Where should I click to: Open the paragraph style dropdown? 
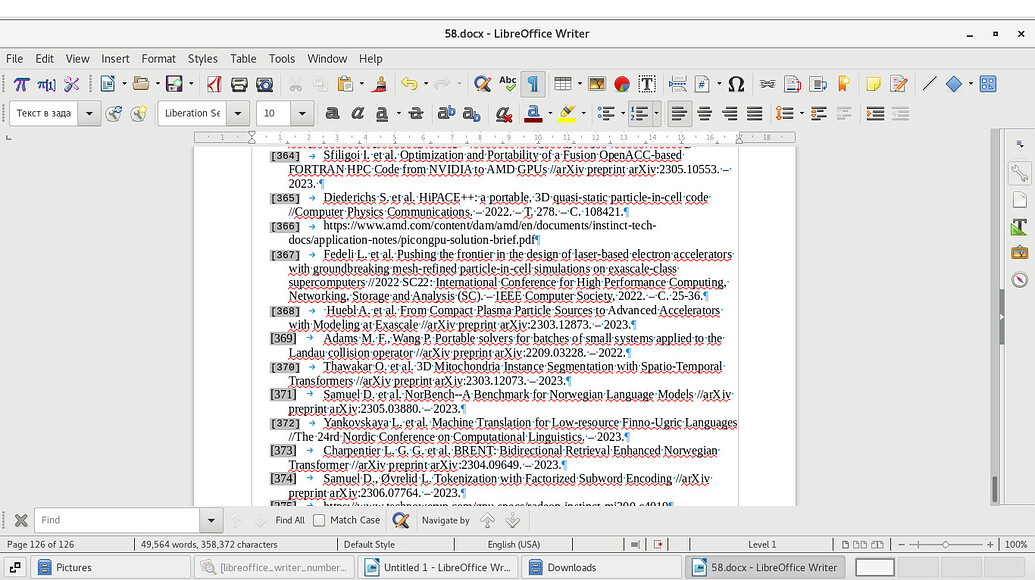click(89, 113)
